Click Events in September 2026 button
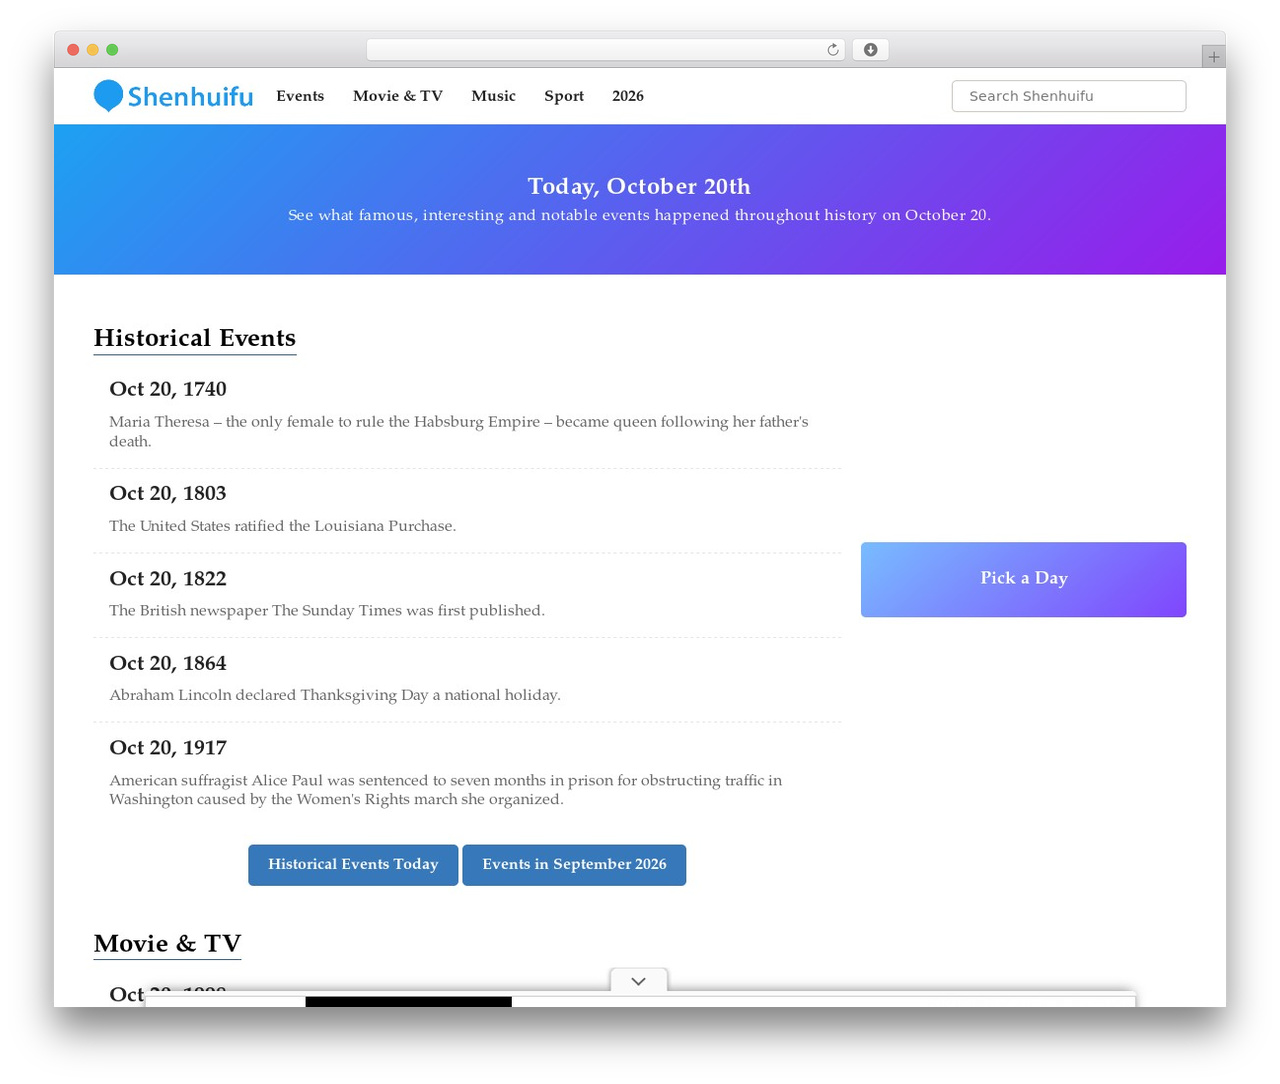1280x1084 pixels. point(574,865)
